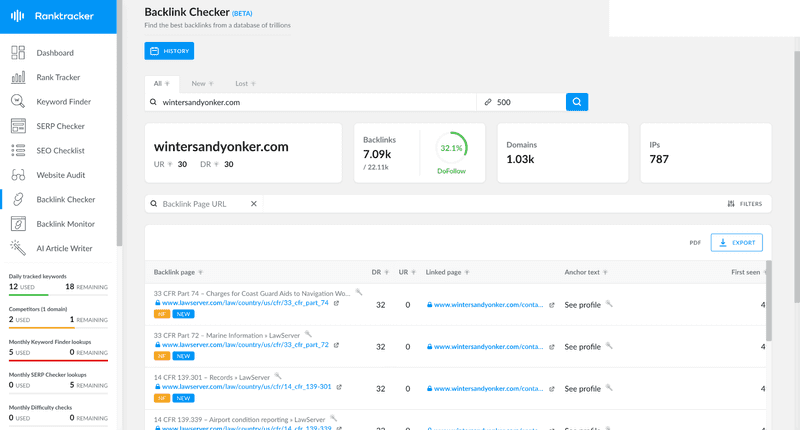
Task: Click the results table vertical scrollbar
Action: click(769, 301)
